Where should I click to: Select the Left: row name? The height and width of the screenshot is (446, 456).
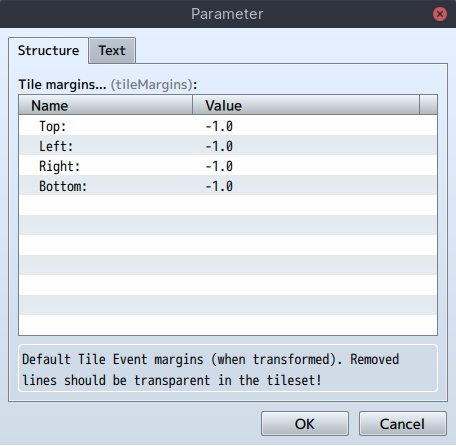pos(56,146)
